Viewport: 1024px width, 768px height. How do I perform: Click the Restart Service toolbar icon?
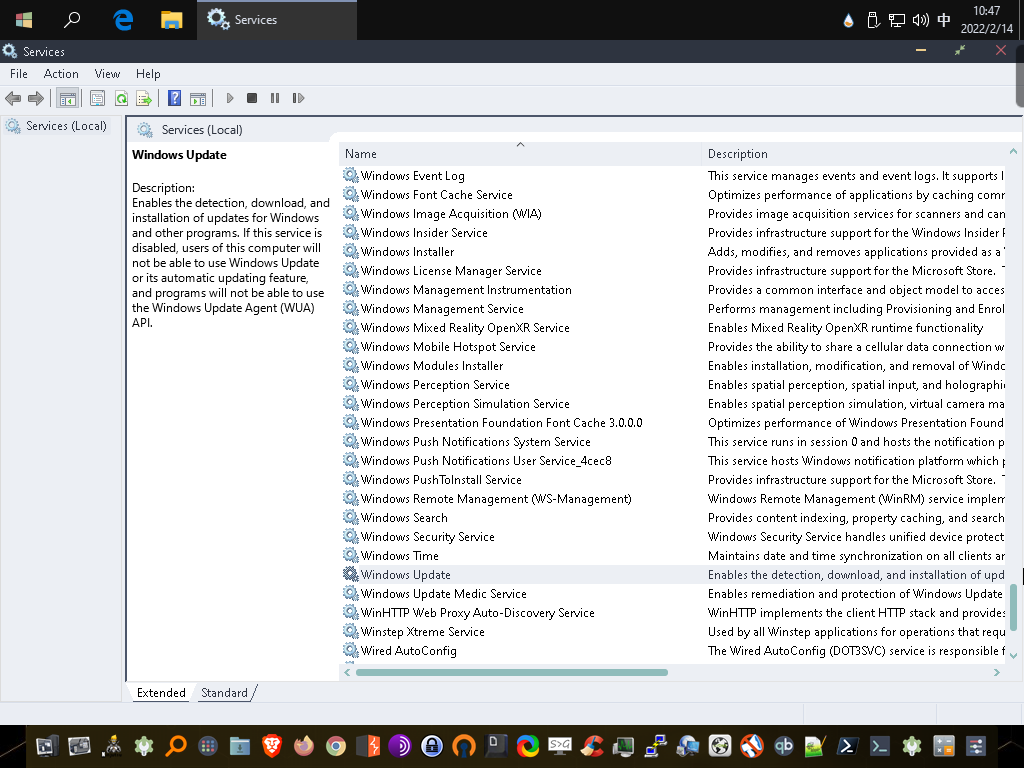pyautogui.click(x=298, y=98)
